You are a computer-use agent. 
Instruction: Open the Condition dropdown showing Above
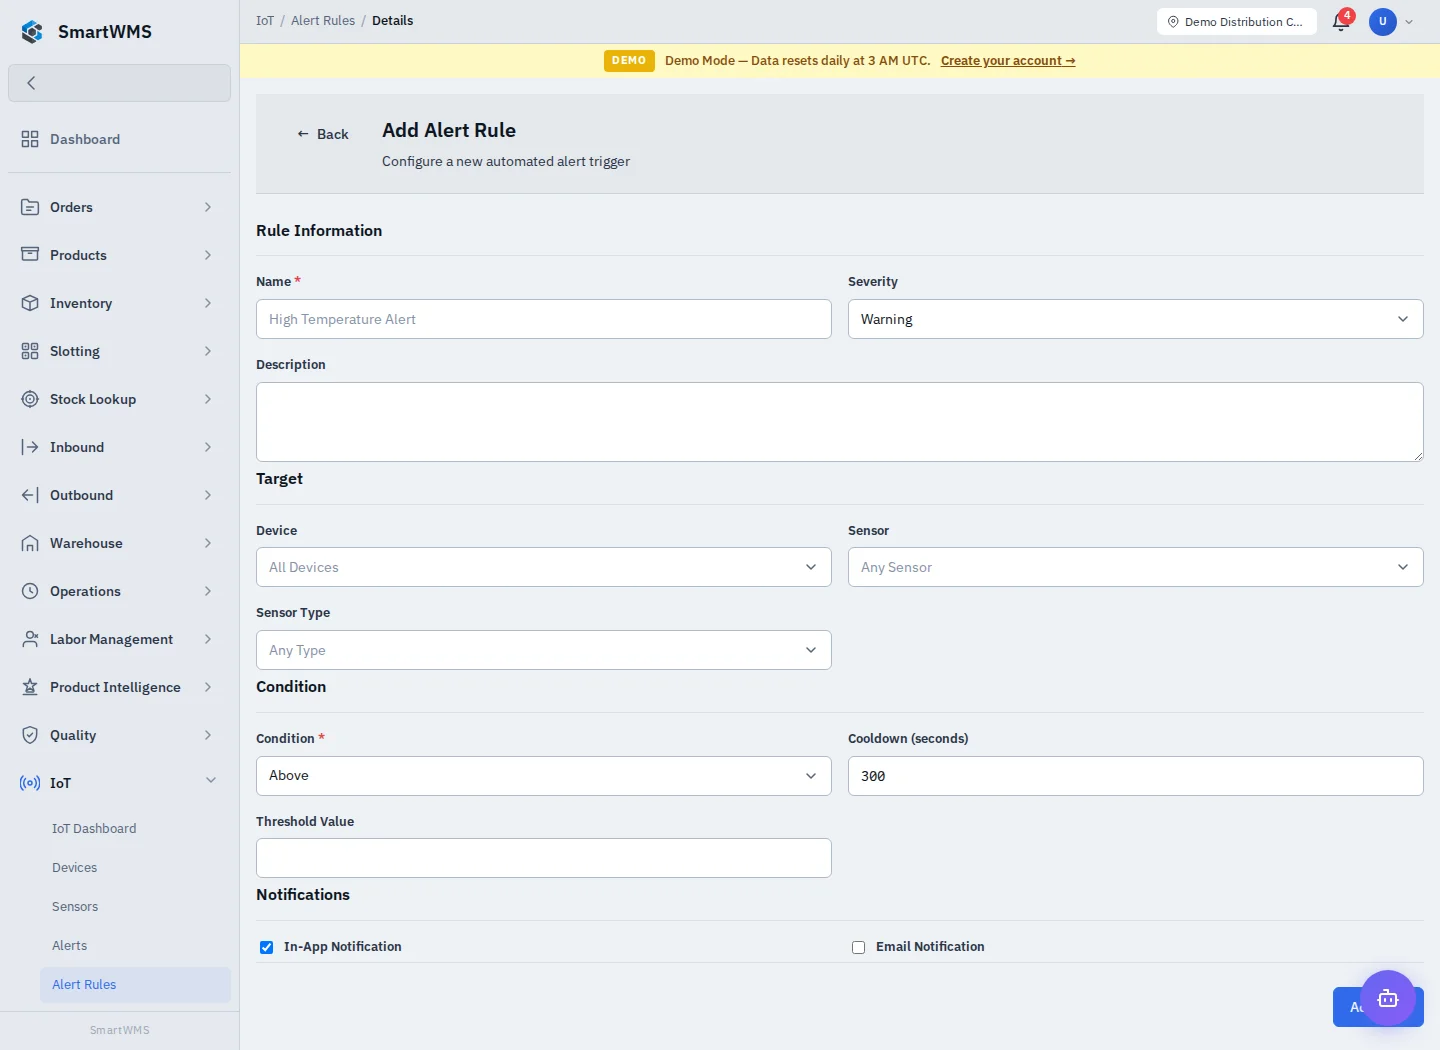pos(543,776)
